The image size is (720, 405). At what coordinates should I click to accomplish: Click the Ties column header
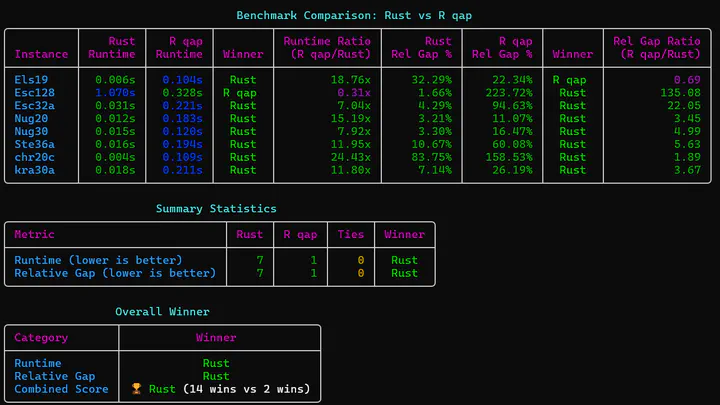(352, 235)
